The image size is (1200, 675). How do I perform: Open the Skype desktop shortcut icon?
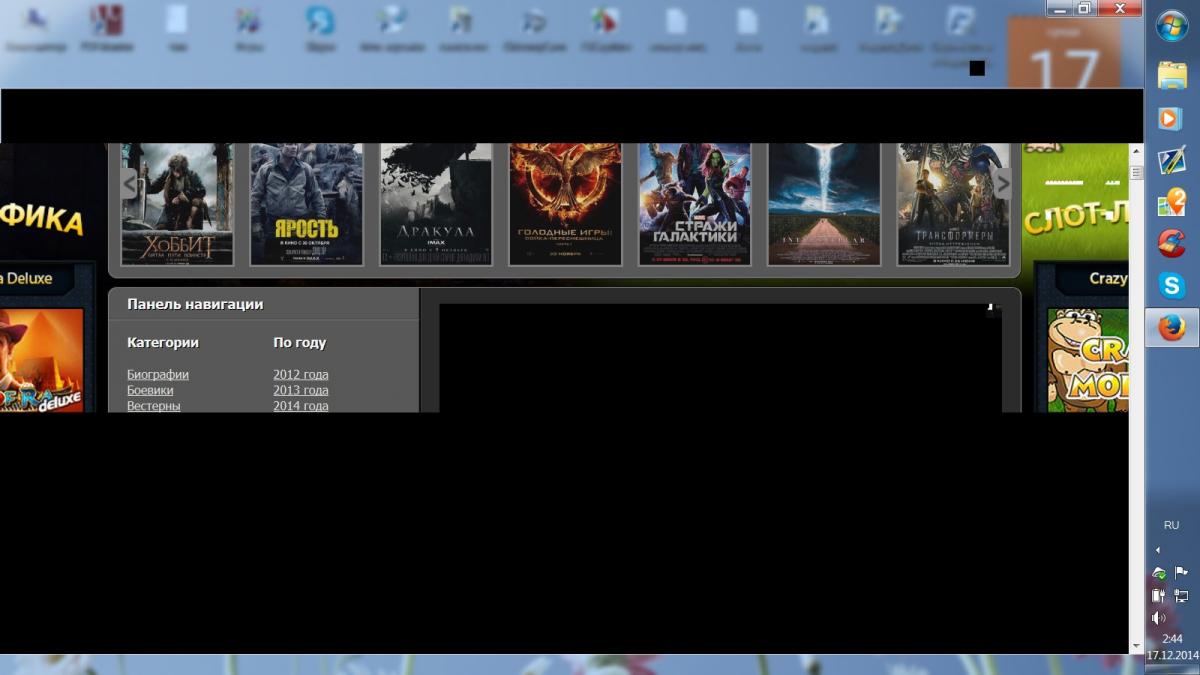320,27
